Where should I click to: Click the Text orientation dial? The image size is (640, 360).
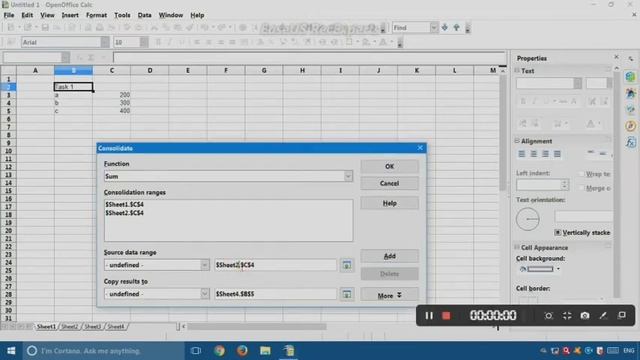pos(527,219)
